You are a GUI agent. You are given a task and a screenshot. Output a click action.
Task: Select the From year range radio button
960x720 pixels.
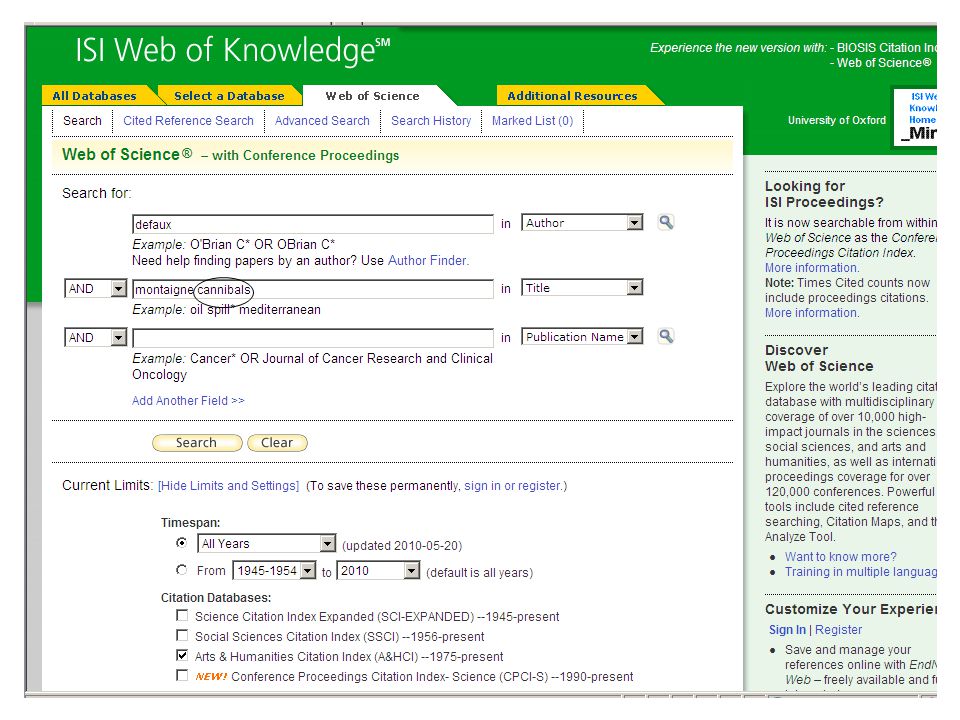pyautogui.click(x=182, y=570)
